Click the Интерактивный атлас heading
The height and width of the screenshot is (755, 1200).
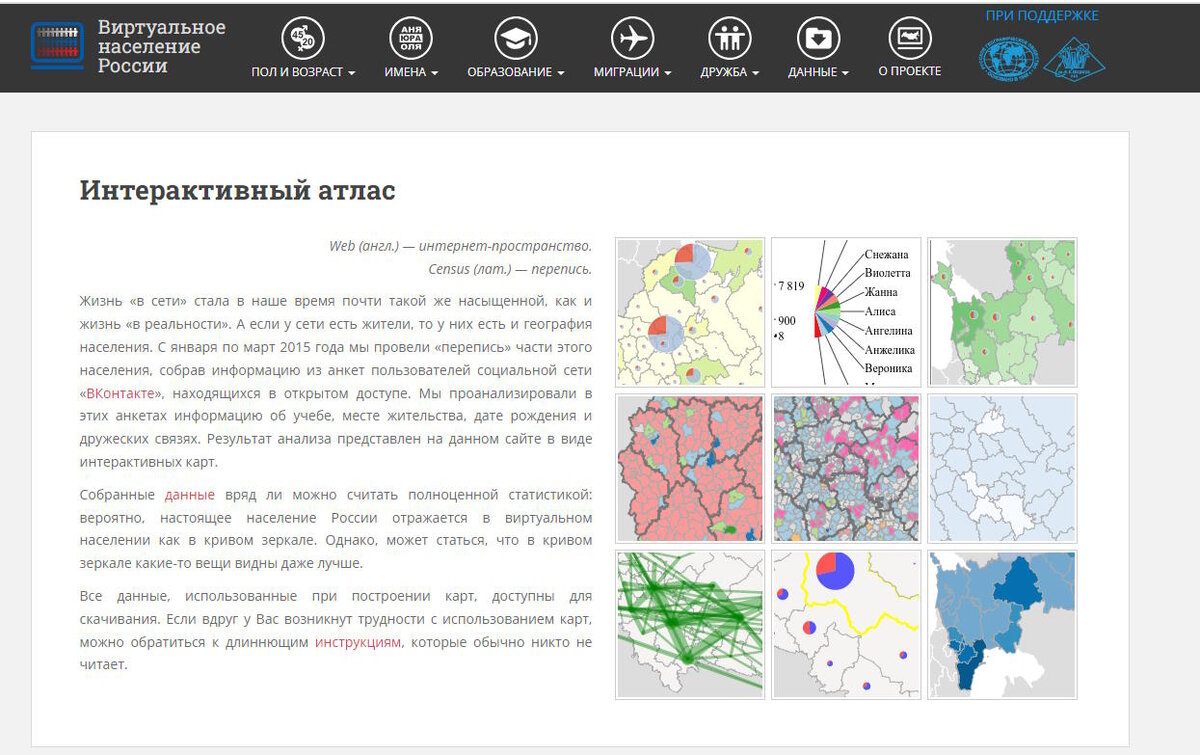pos(237,190)
